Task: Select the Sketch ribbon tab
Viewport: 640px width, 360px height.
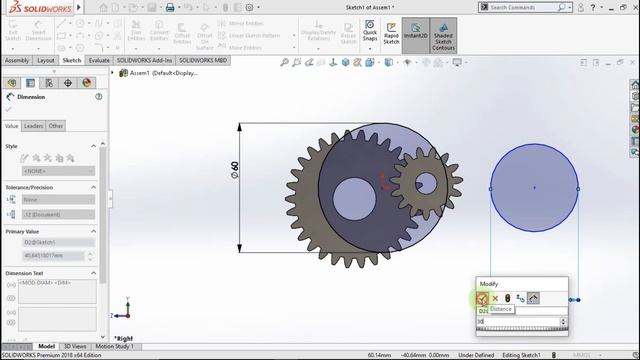Action: pos(72,60)
